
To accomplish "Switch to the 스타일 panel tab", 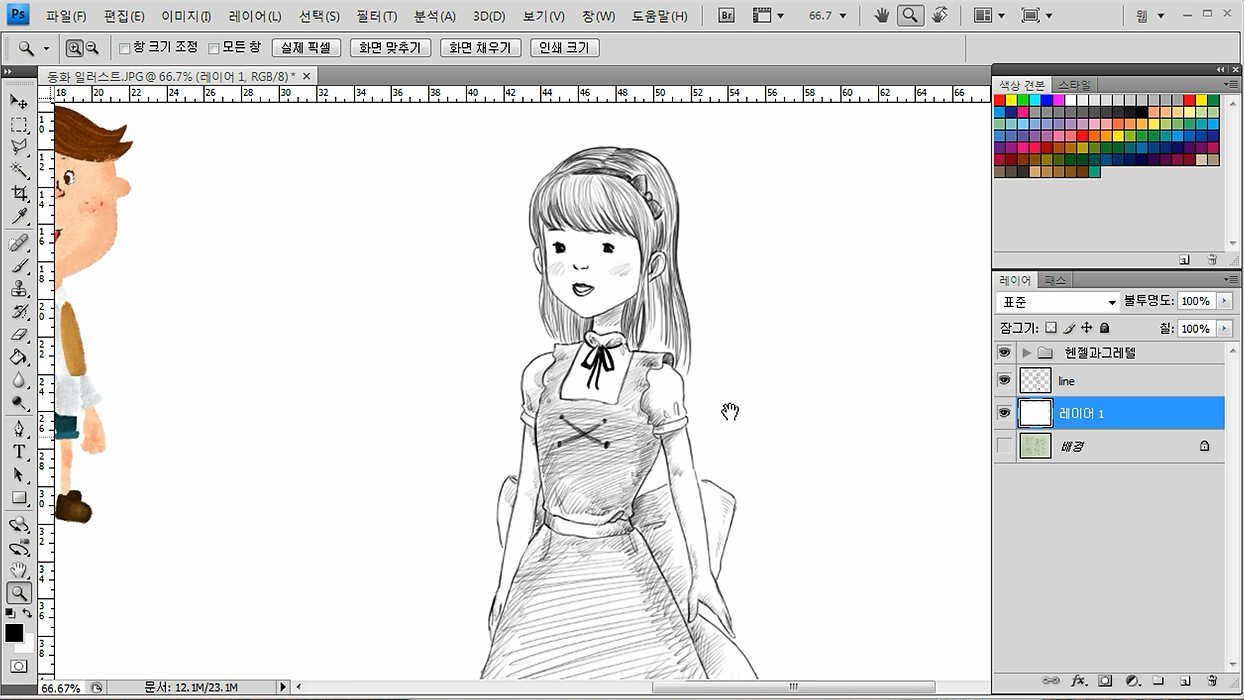I will (1075, 85).
